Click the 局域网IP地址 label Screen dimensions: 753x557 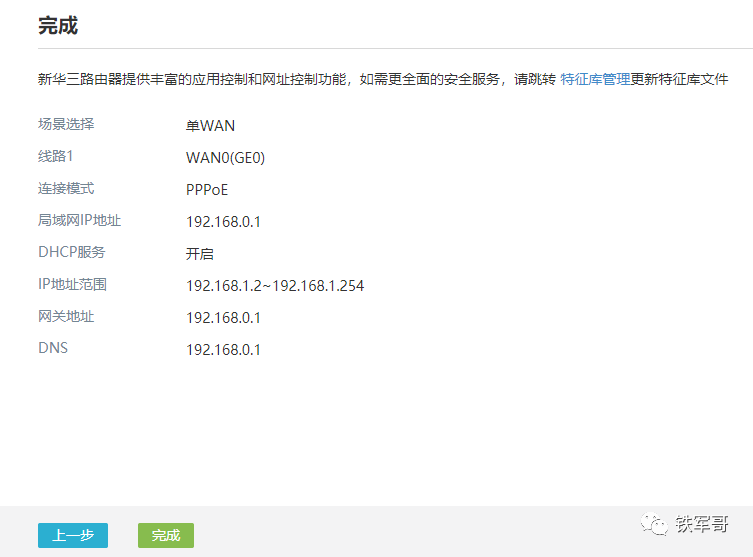pyautogui.click(x=79, y=220)
